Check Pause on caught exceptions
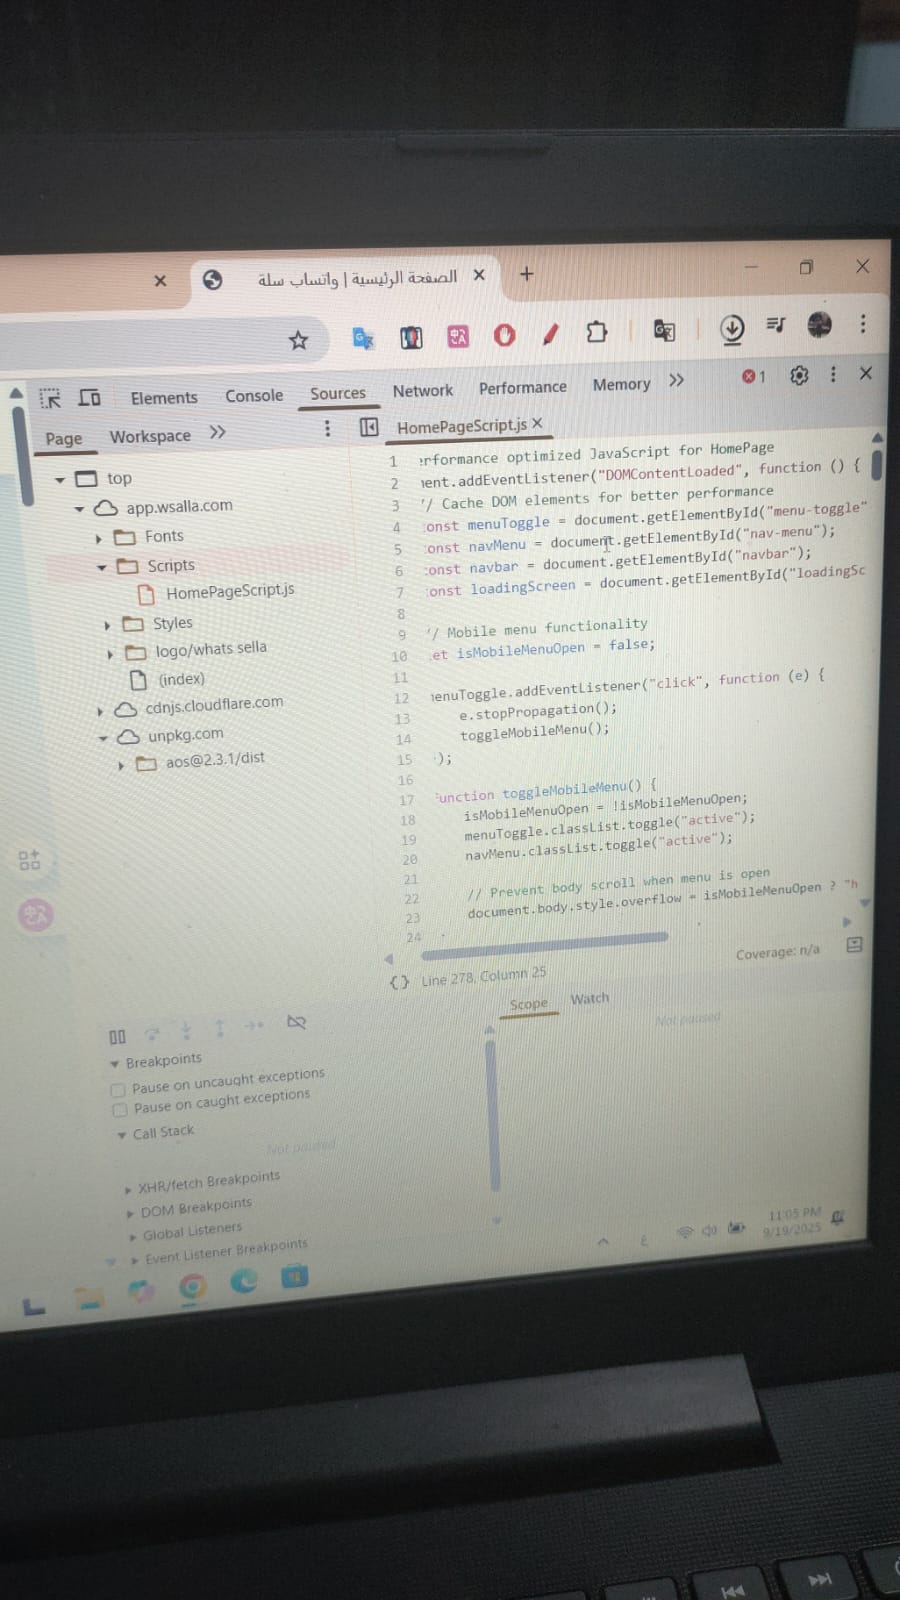This screenshot has height=1600, width=900. (x=120, y=1110)
